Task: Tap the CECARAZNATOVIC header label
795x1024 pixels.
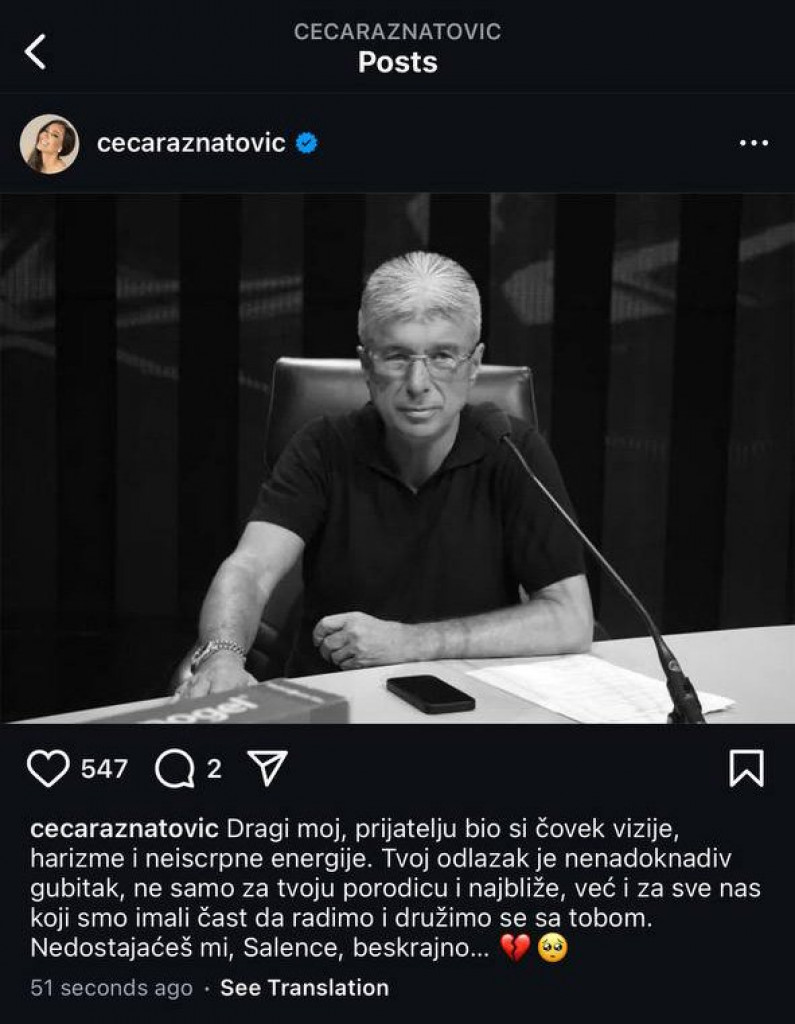Action: [x=397, y=31]
